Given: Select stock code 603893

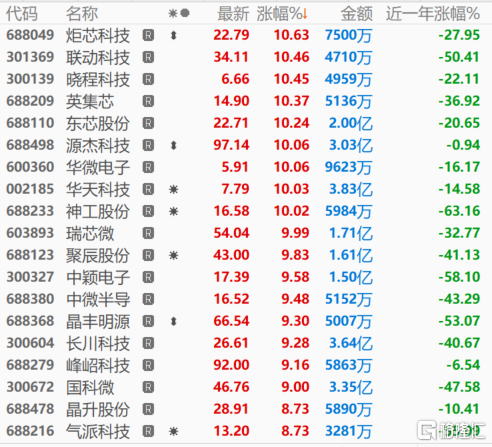Looking at the screenshot, I should pos(30,233).
